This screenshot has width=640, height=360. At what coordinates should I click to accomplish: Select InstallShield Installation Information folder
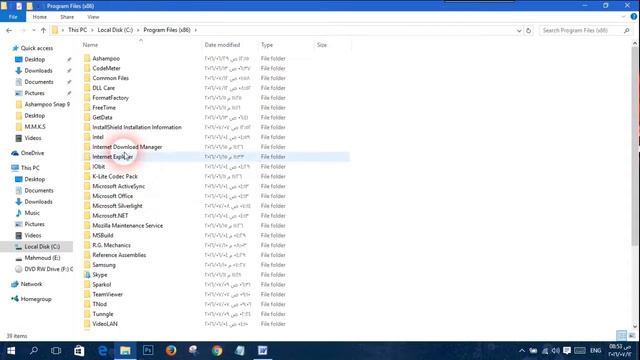pos(137,127)
